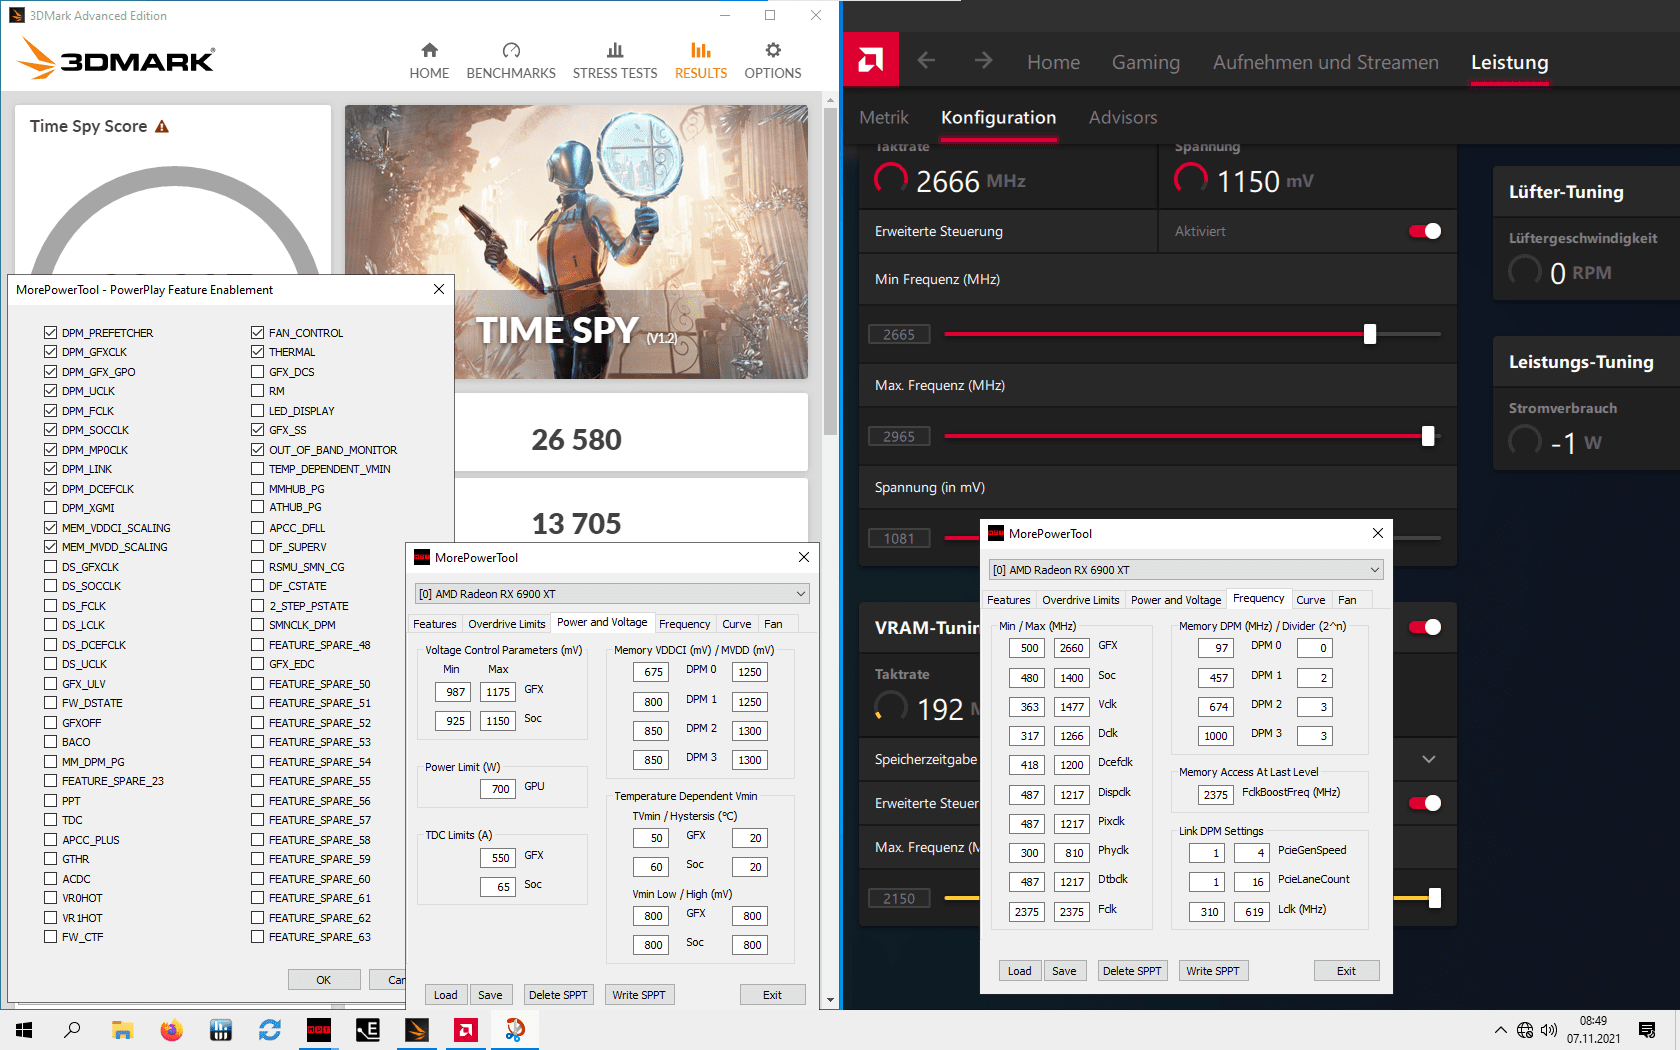Toggle GPU Erweiterte Steuerung switch beside Aktiviert
This screenshot has width=1680, height=1050.
[1425, 231]
